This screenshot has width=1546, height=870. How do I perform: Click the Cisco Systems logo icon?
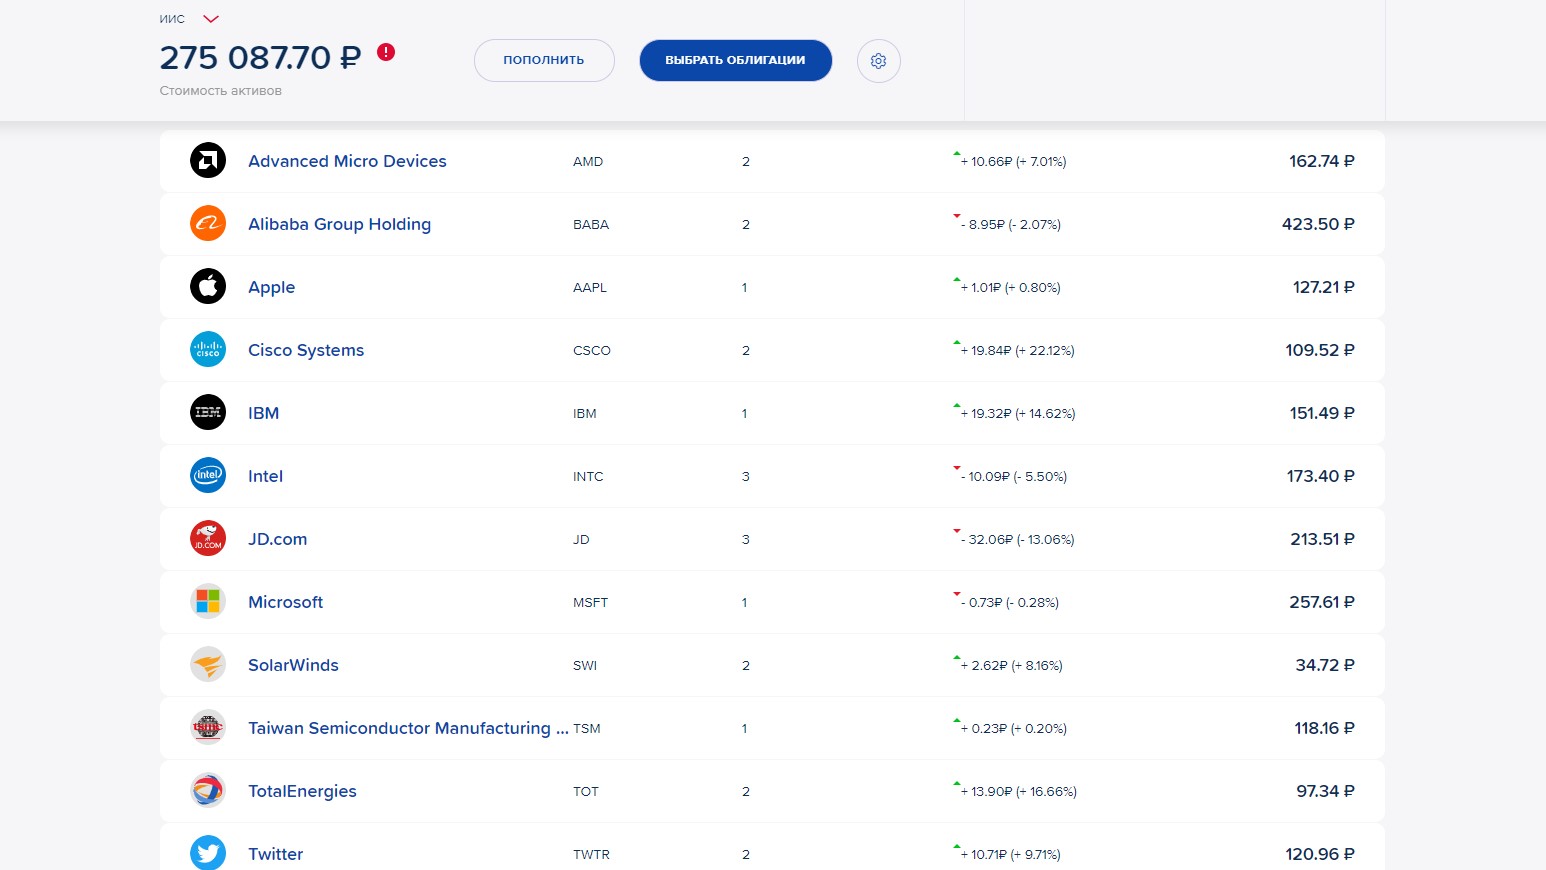208,349
